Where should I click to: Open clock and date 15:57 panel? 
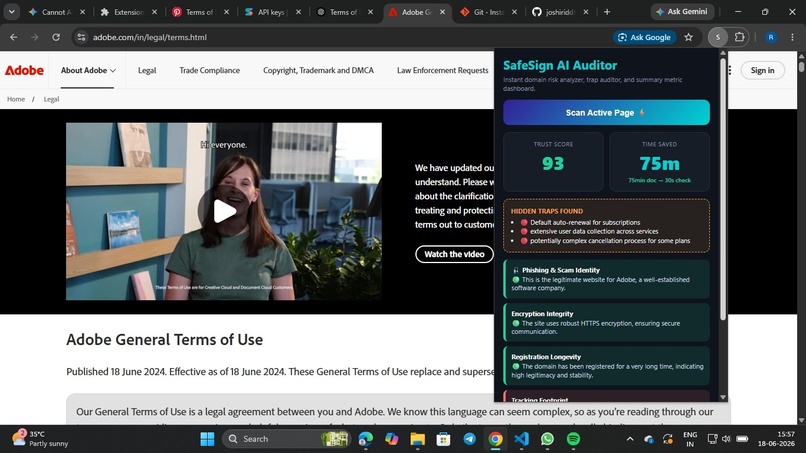[776, 439]
